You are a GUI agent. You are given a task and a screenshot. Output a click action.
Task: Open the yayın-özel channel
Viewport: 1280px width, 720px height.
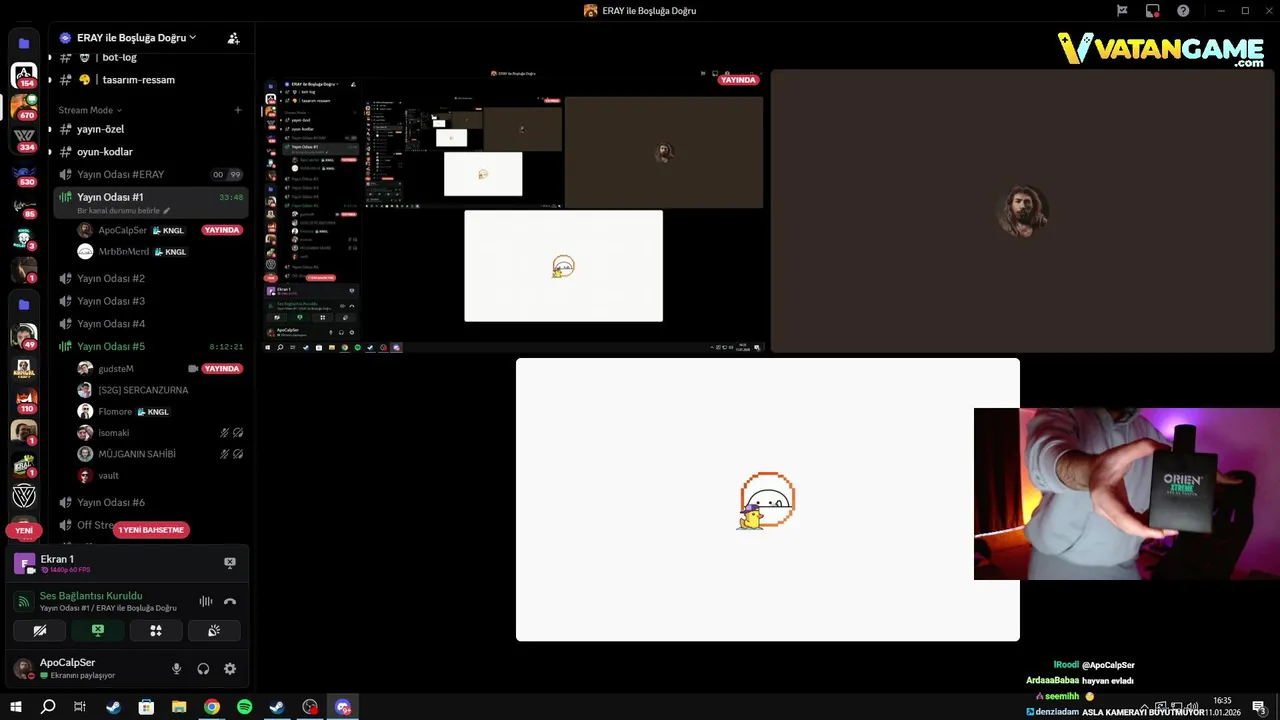[150, 129]
